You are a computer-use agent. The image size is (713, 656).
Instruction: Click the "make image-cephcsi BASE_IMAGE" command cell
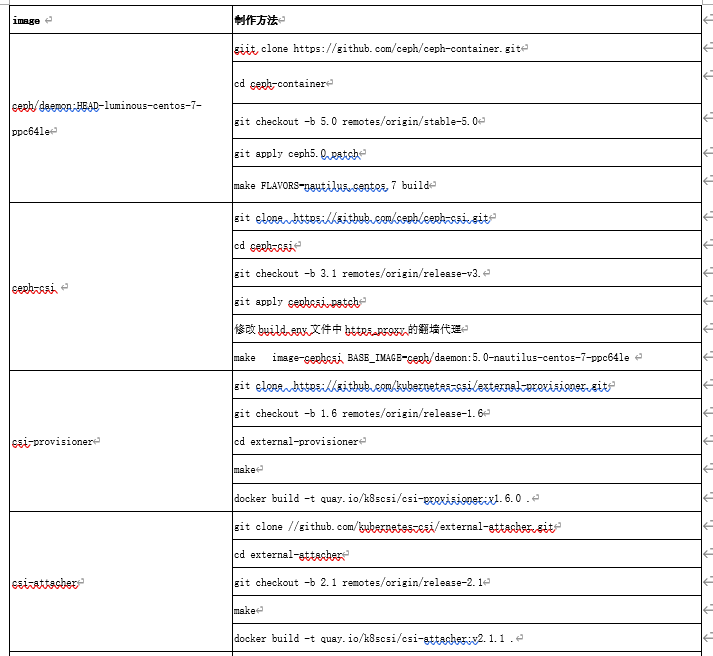click(x=467, y=357)
